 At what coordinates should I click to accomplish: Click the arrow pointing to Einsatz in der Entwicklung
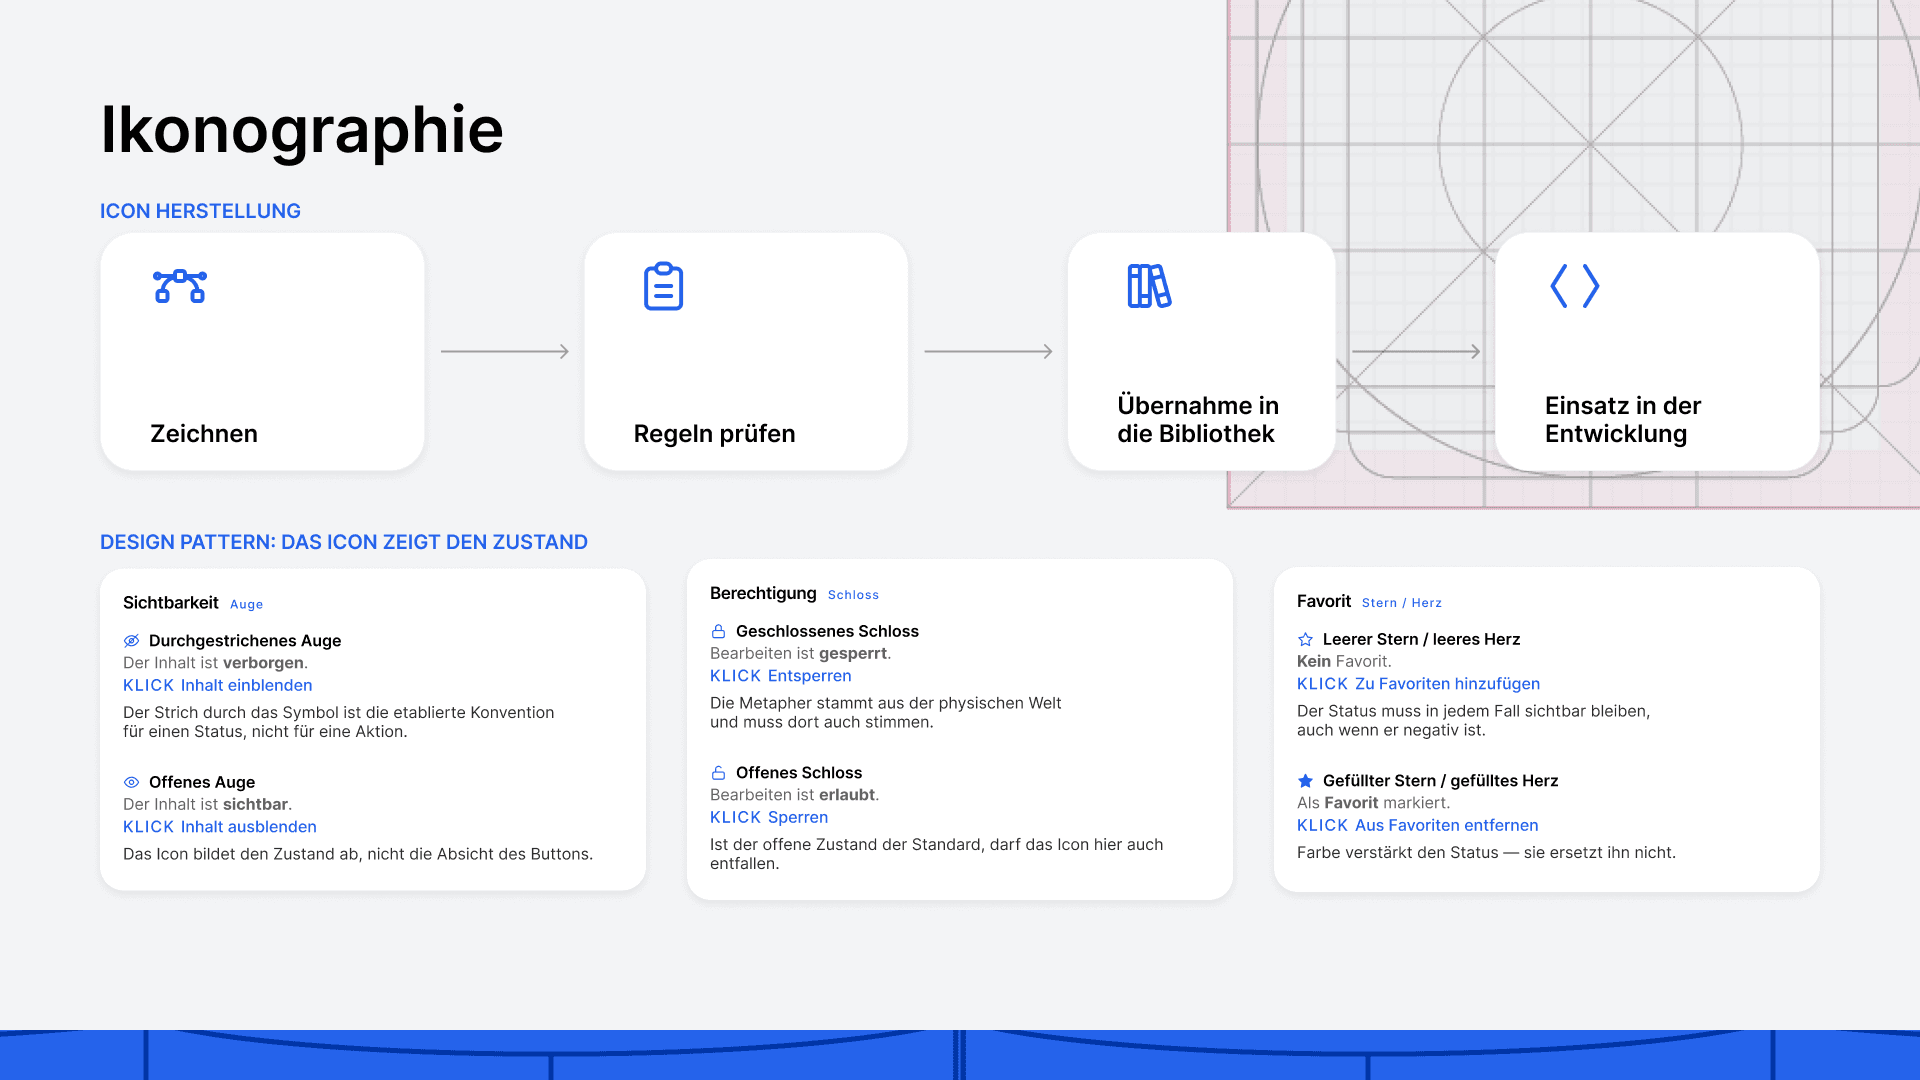point(1416,352)
